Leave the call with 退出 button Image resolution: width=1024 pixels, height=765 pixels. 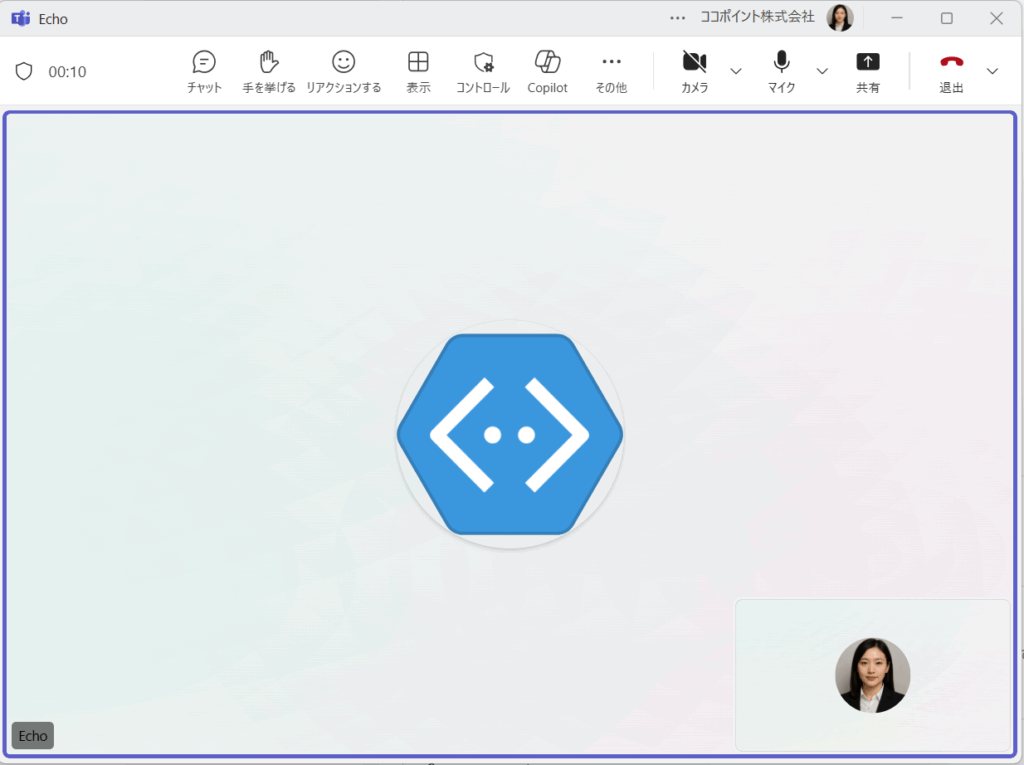951,71
